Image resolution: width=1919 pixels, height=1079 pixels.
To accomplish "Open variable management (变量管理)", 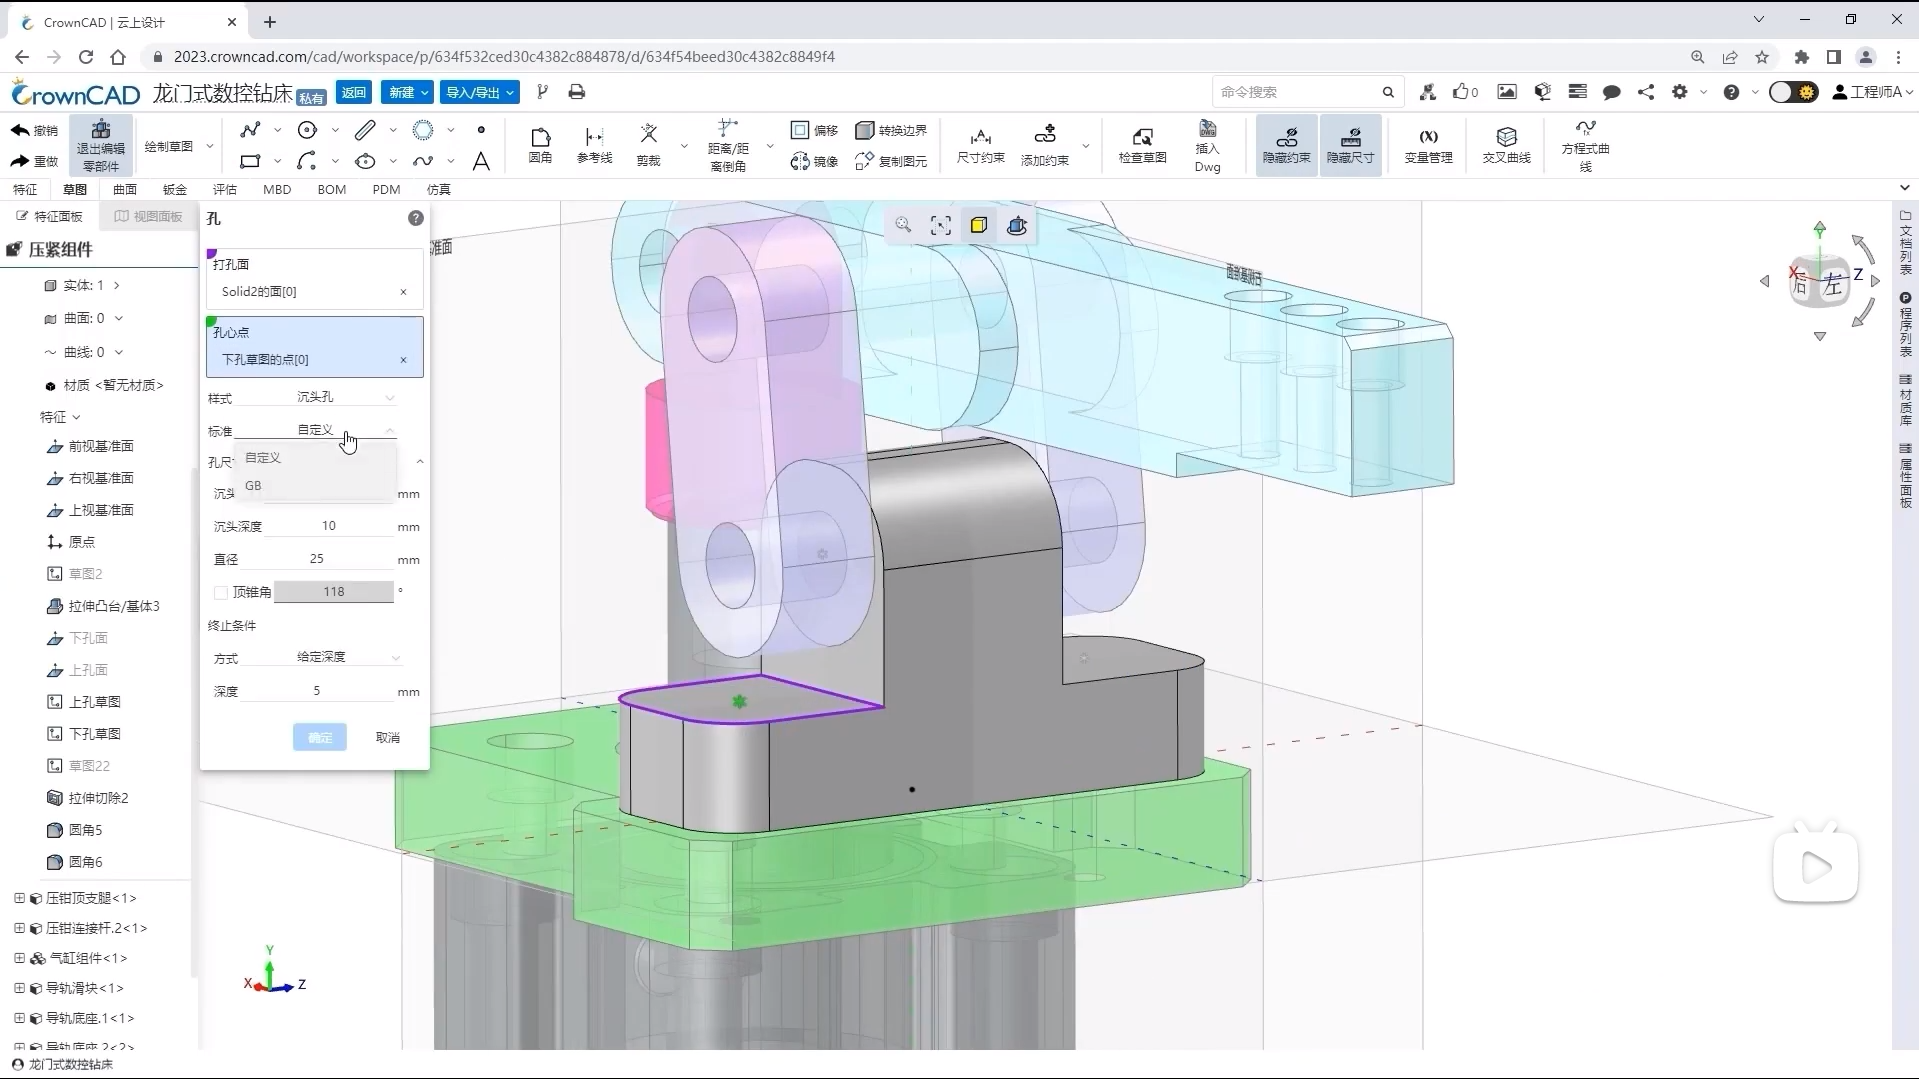I will click(1428, 145).
